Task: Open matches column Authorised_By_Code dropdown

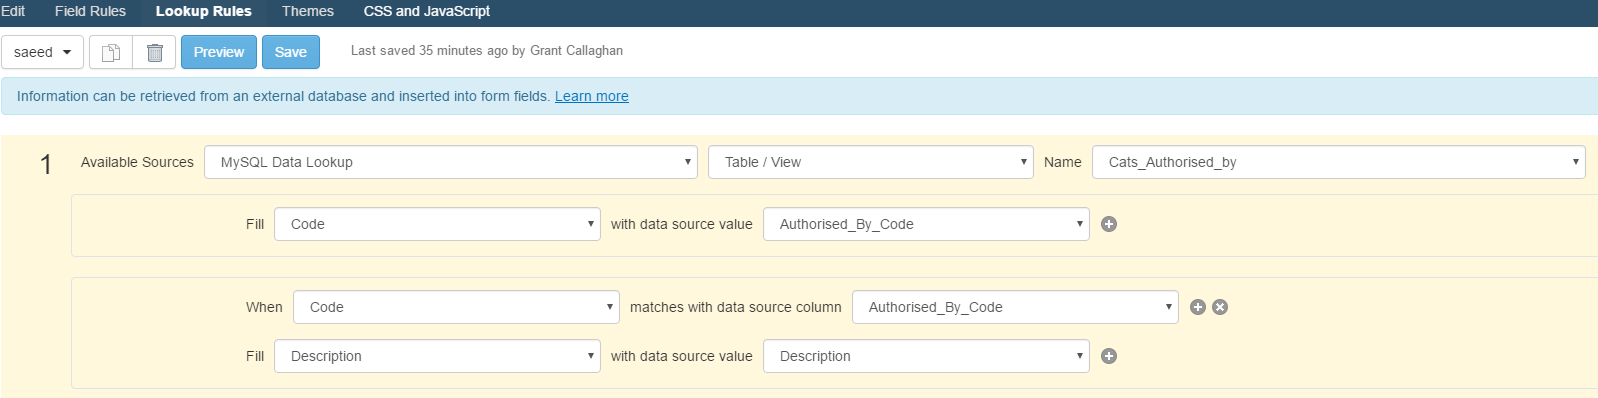Action: [x=1015, y=307]
